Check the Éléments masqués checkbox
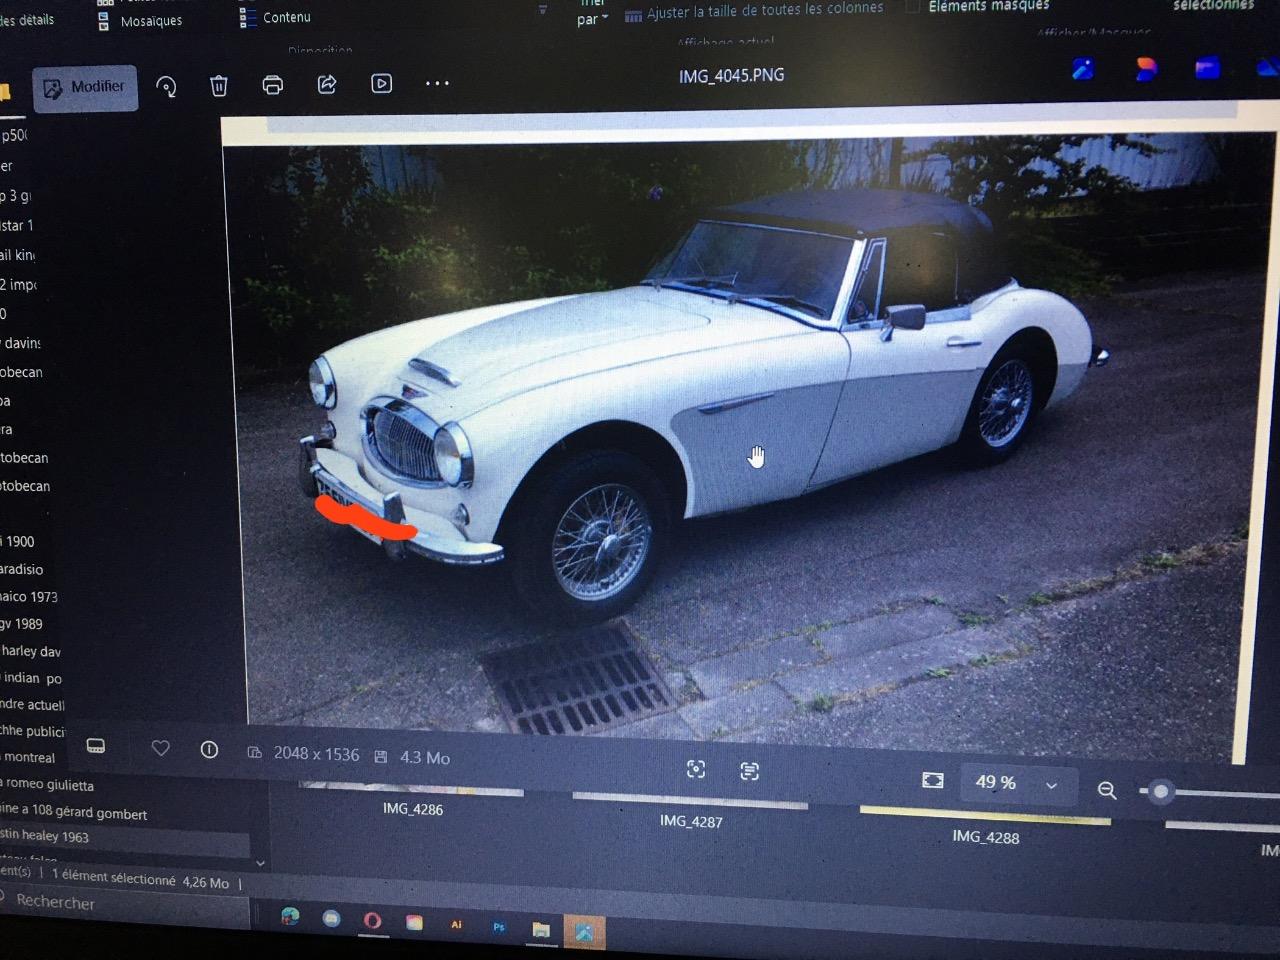 coord(912,7)
